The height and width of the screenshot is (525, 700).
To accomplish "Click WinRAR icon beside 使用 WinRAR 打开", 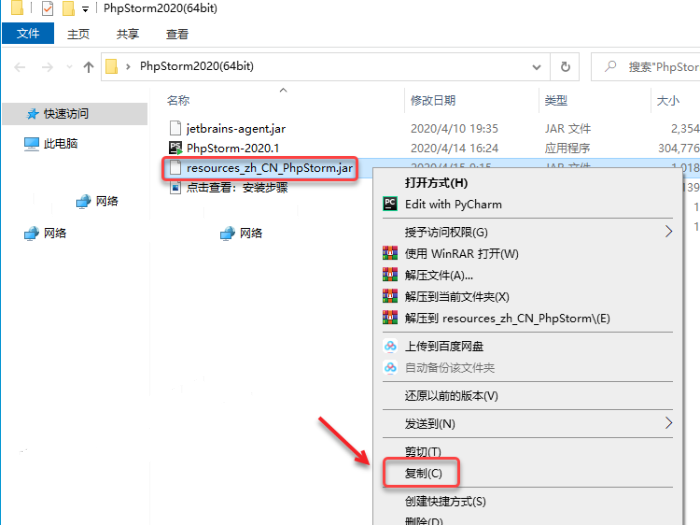I will coord(390,253).
